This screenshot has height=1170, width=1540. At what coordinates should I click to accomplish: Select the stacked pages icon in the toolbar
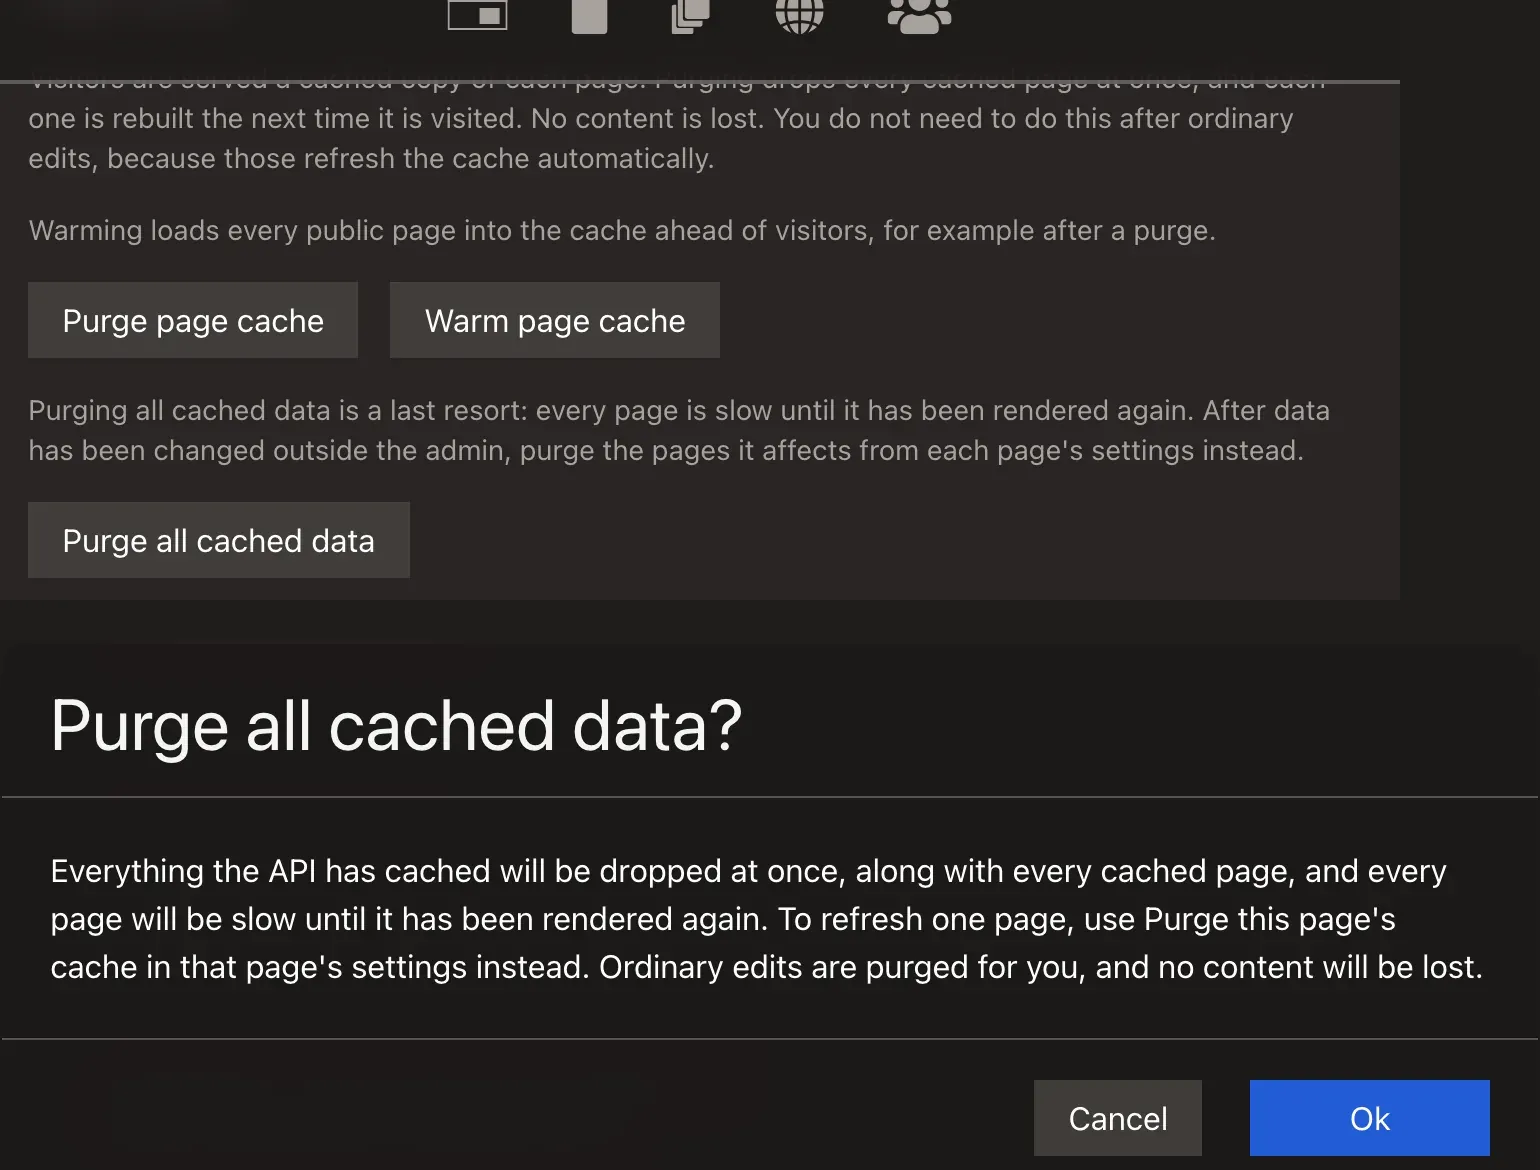(690, 15)
